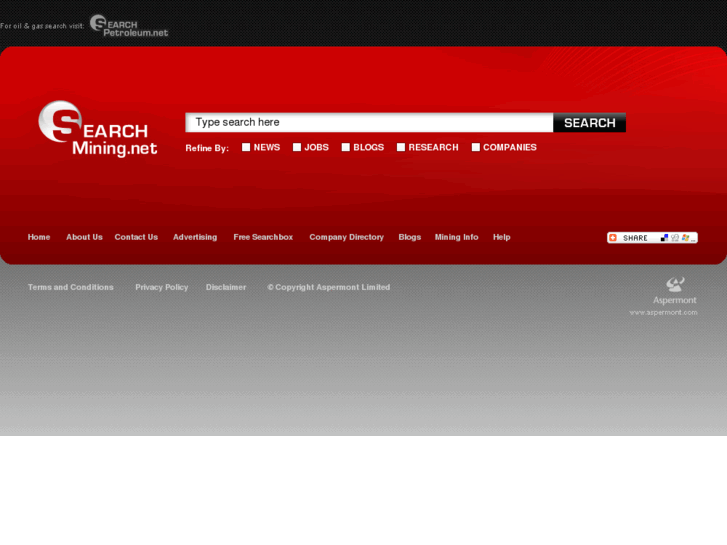Click the black SEARCH button
The image size is (727, 545).
click(x=589, y=122)
